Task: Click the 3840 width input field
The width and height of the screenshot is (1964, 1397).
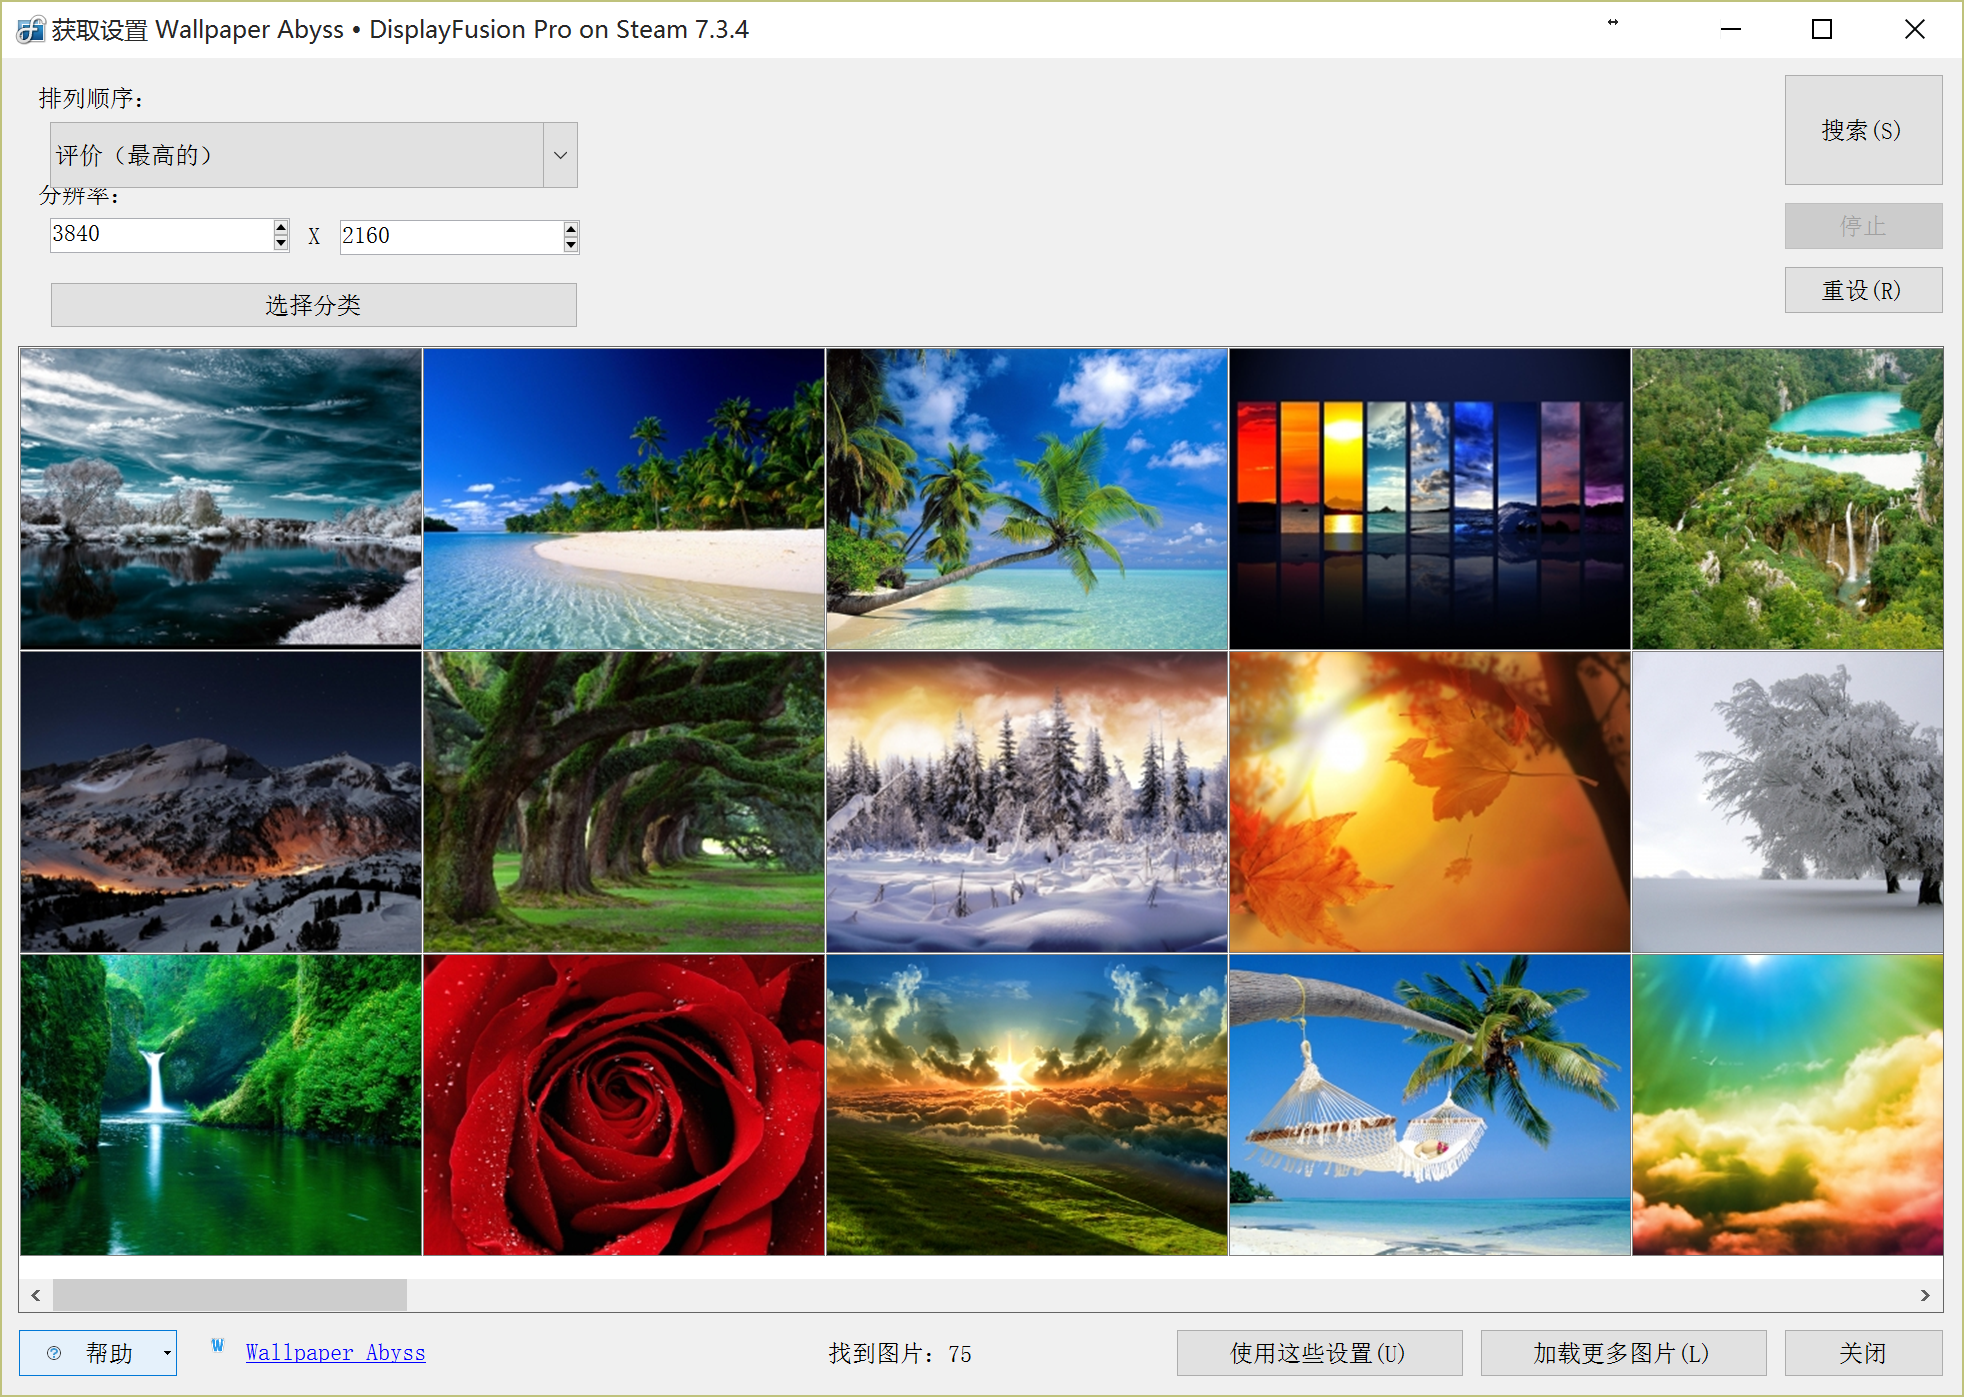Action: click(x=160, y=235)
